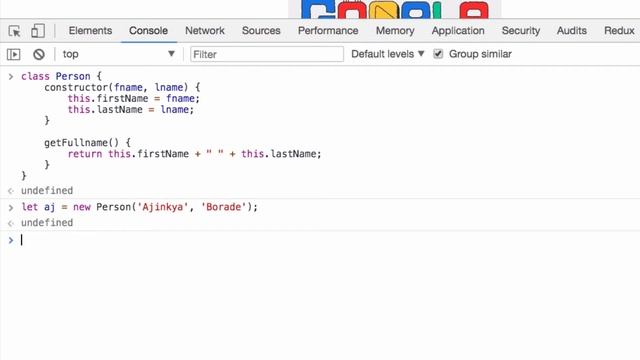Open the Elements tab
Viewport: 640px width, 360px height.
pos(90,31)
